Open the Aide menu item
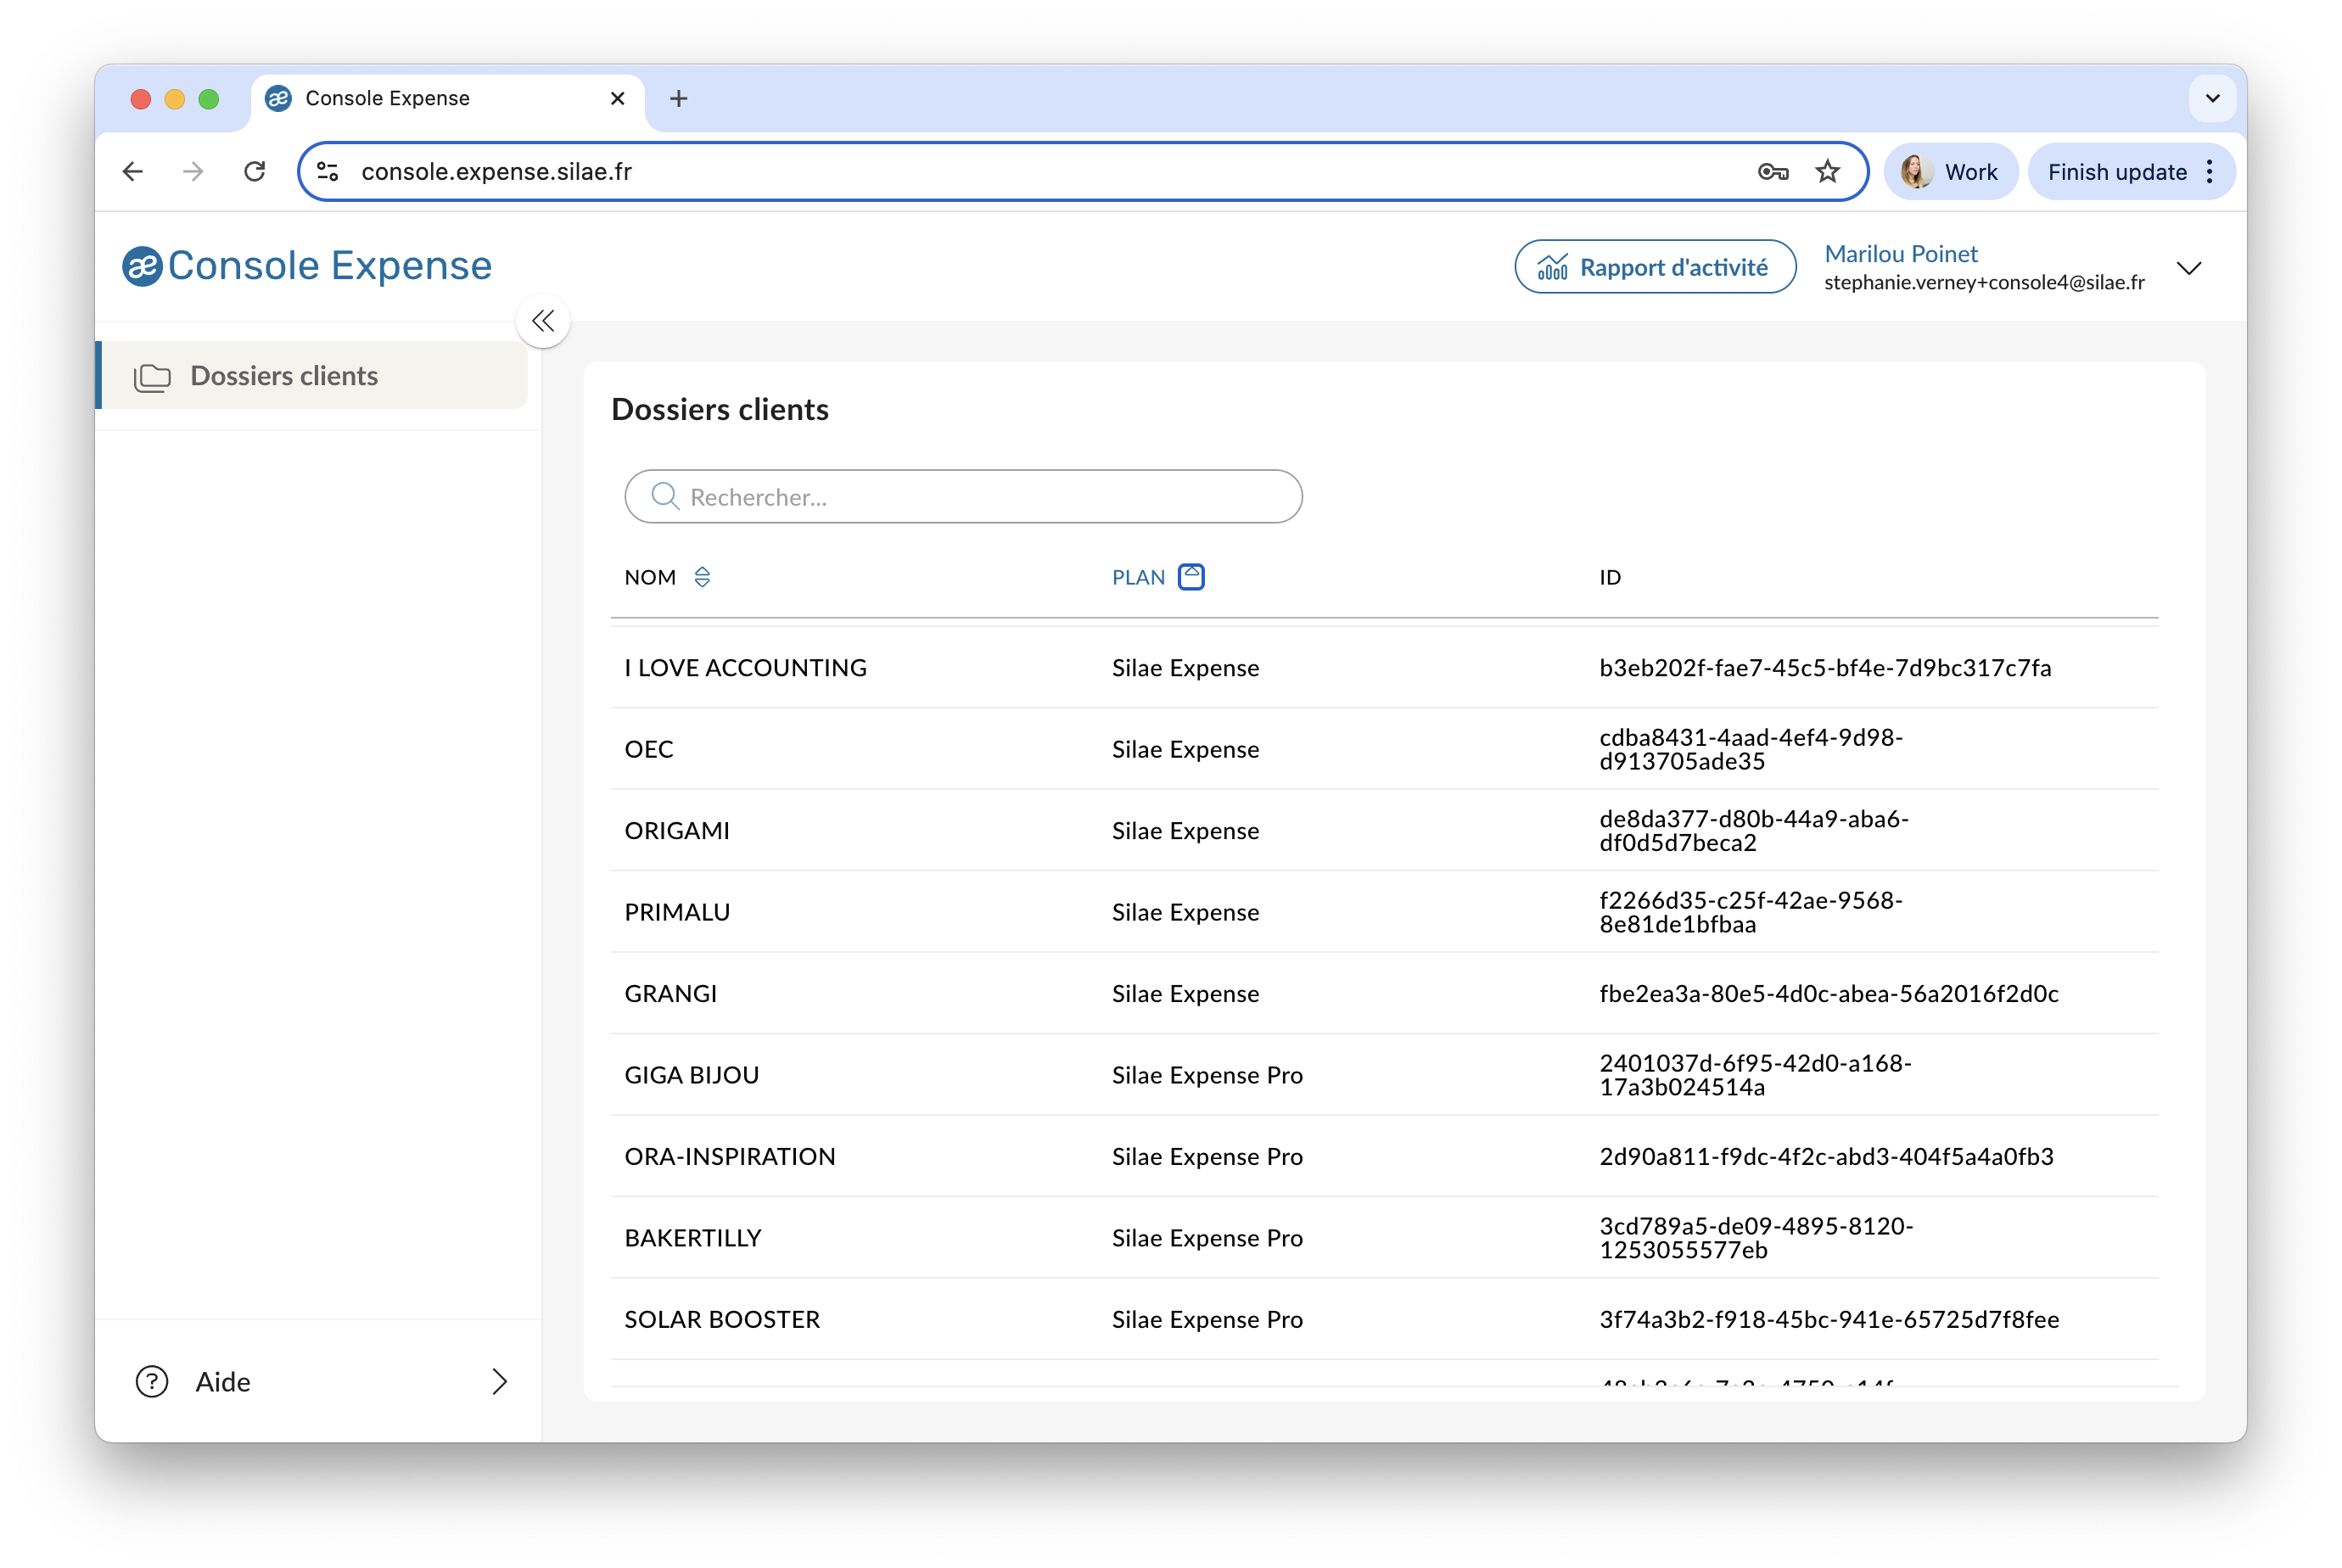The height and width of the screenshot is (1568, 2342). pos(320,1382)
